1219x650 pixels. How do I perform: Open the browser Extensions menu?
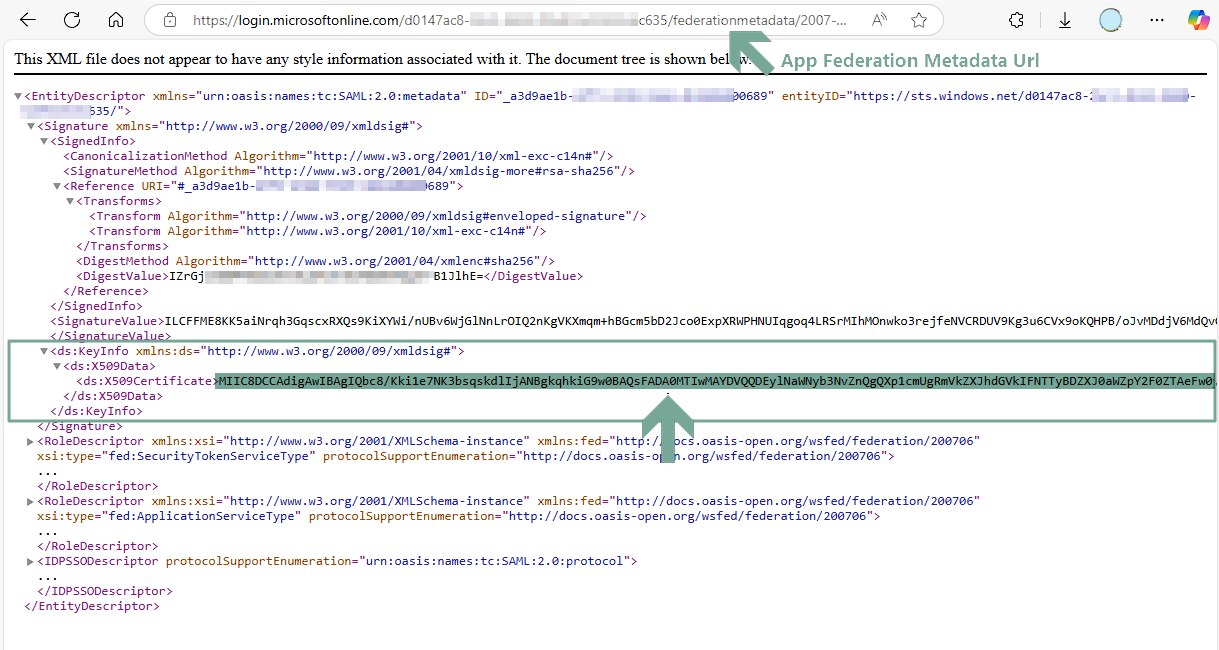click(1017, 20)
